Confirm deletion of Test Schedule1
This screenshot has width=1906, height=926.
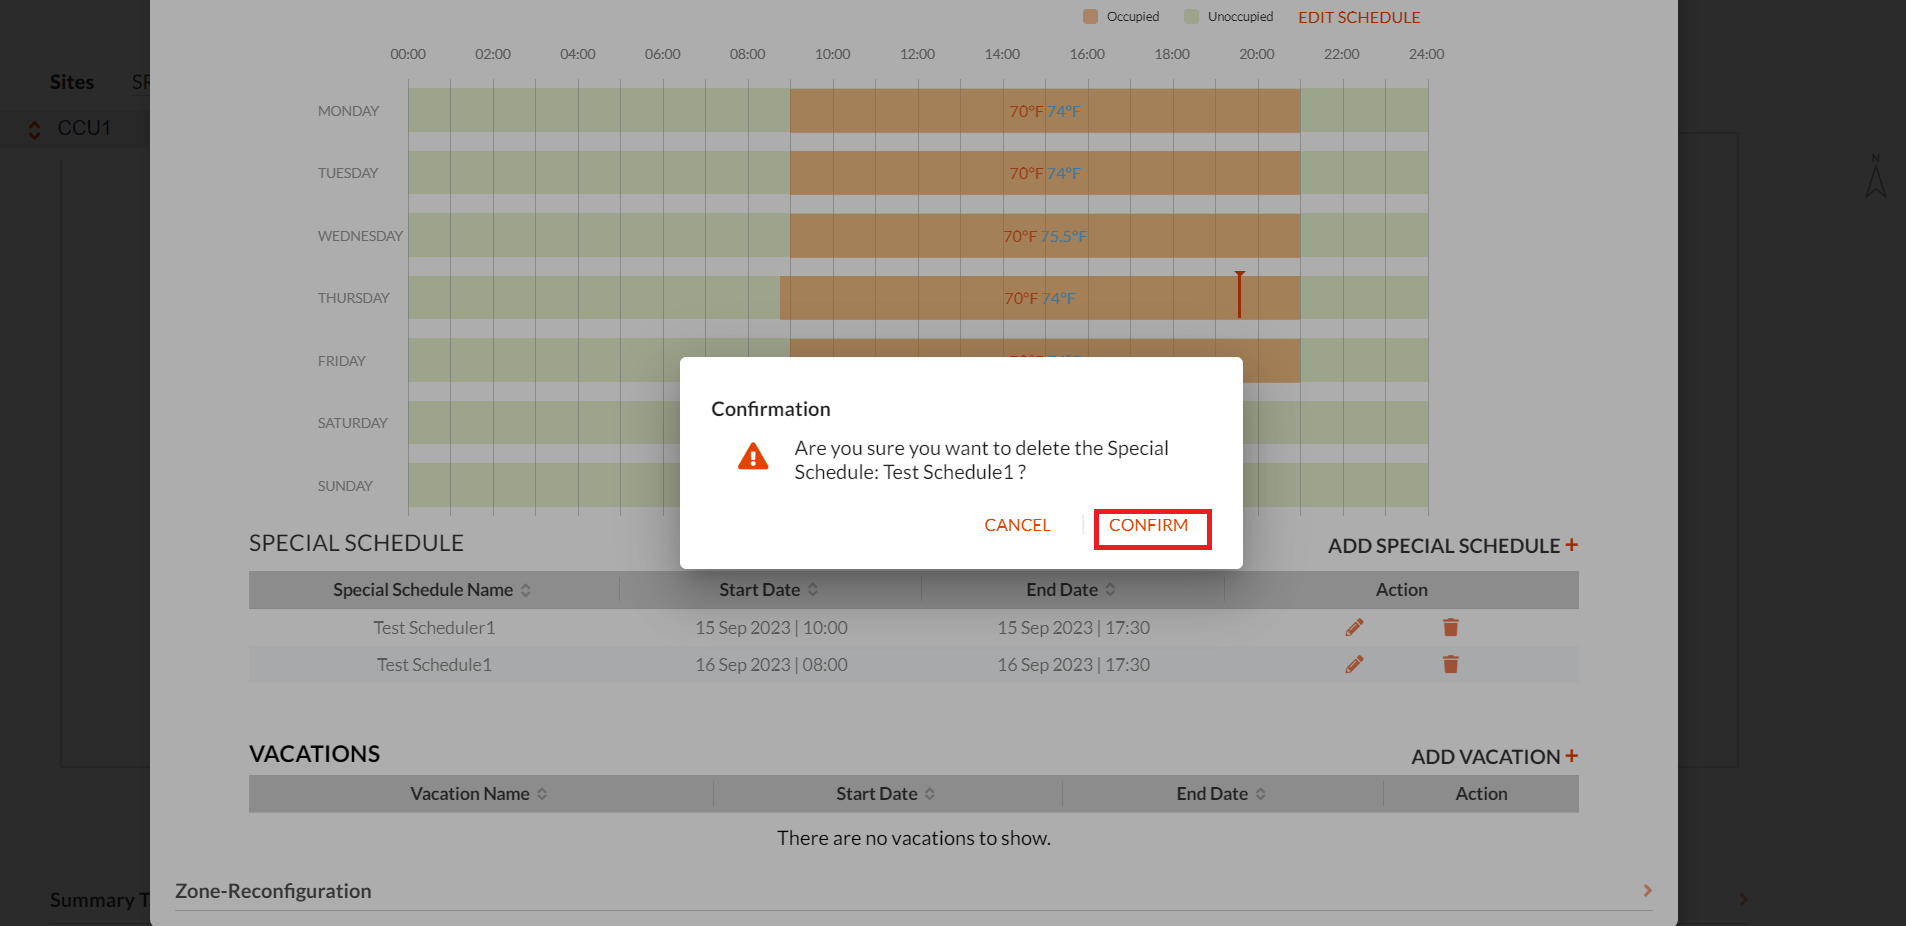click(1148, 526)
